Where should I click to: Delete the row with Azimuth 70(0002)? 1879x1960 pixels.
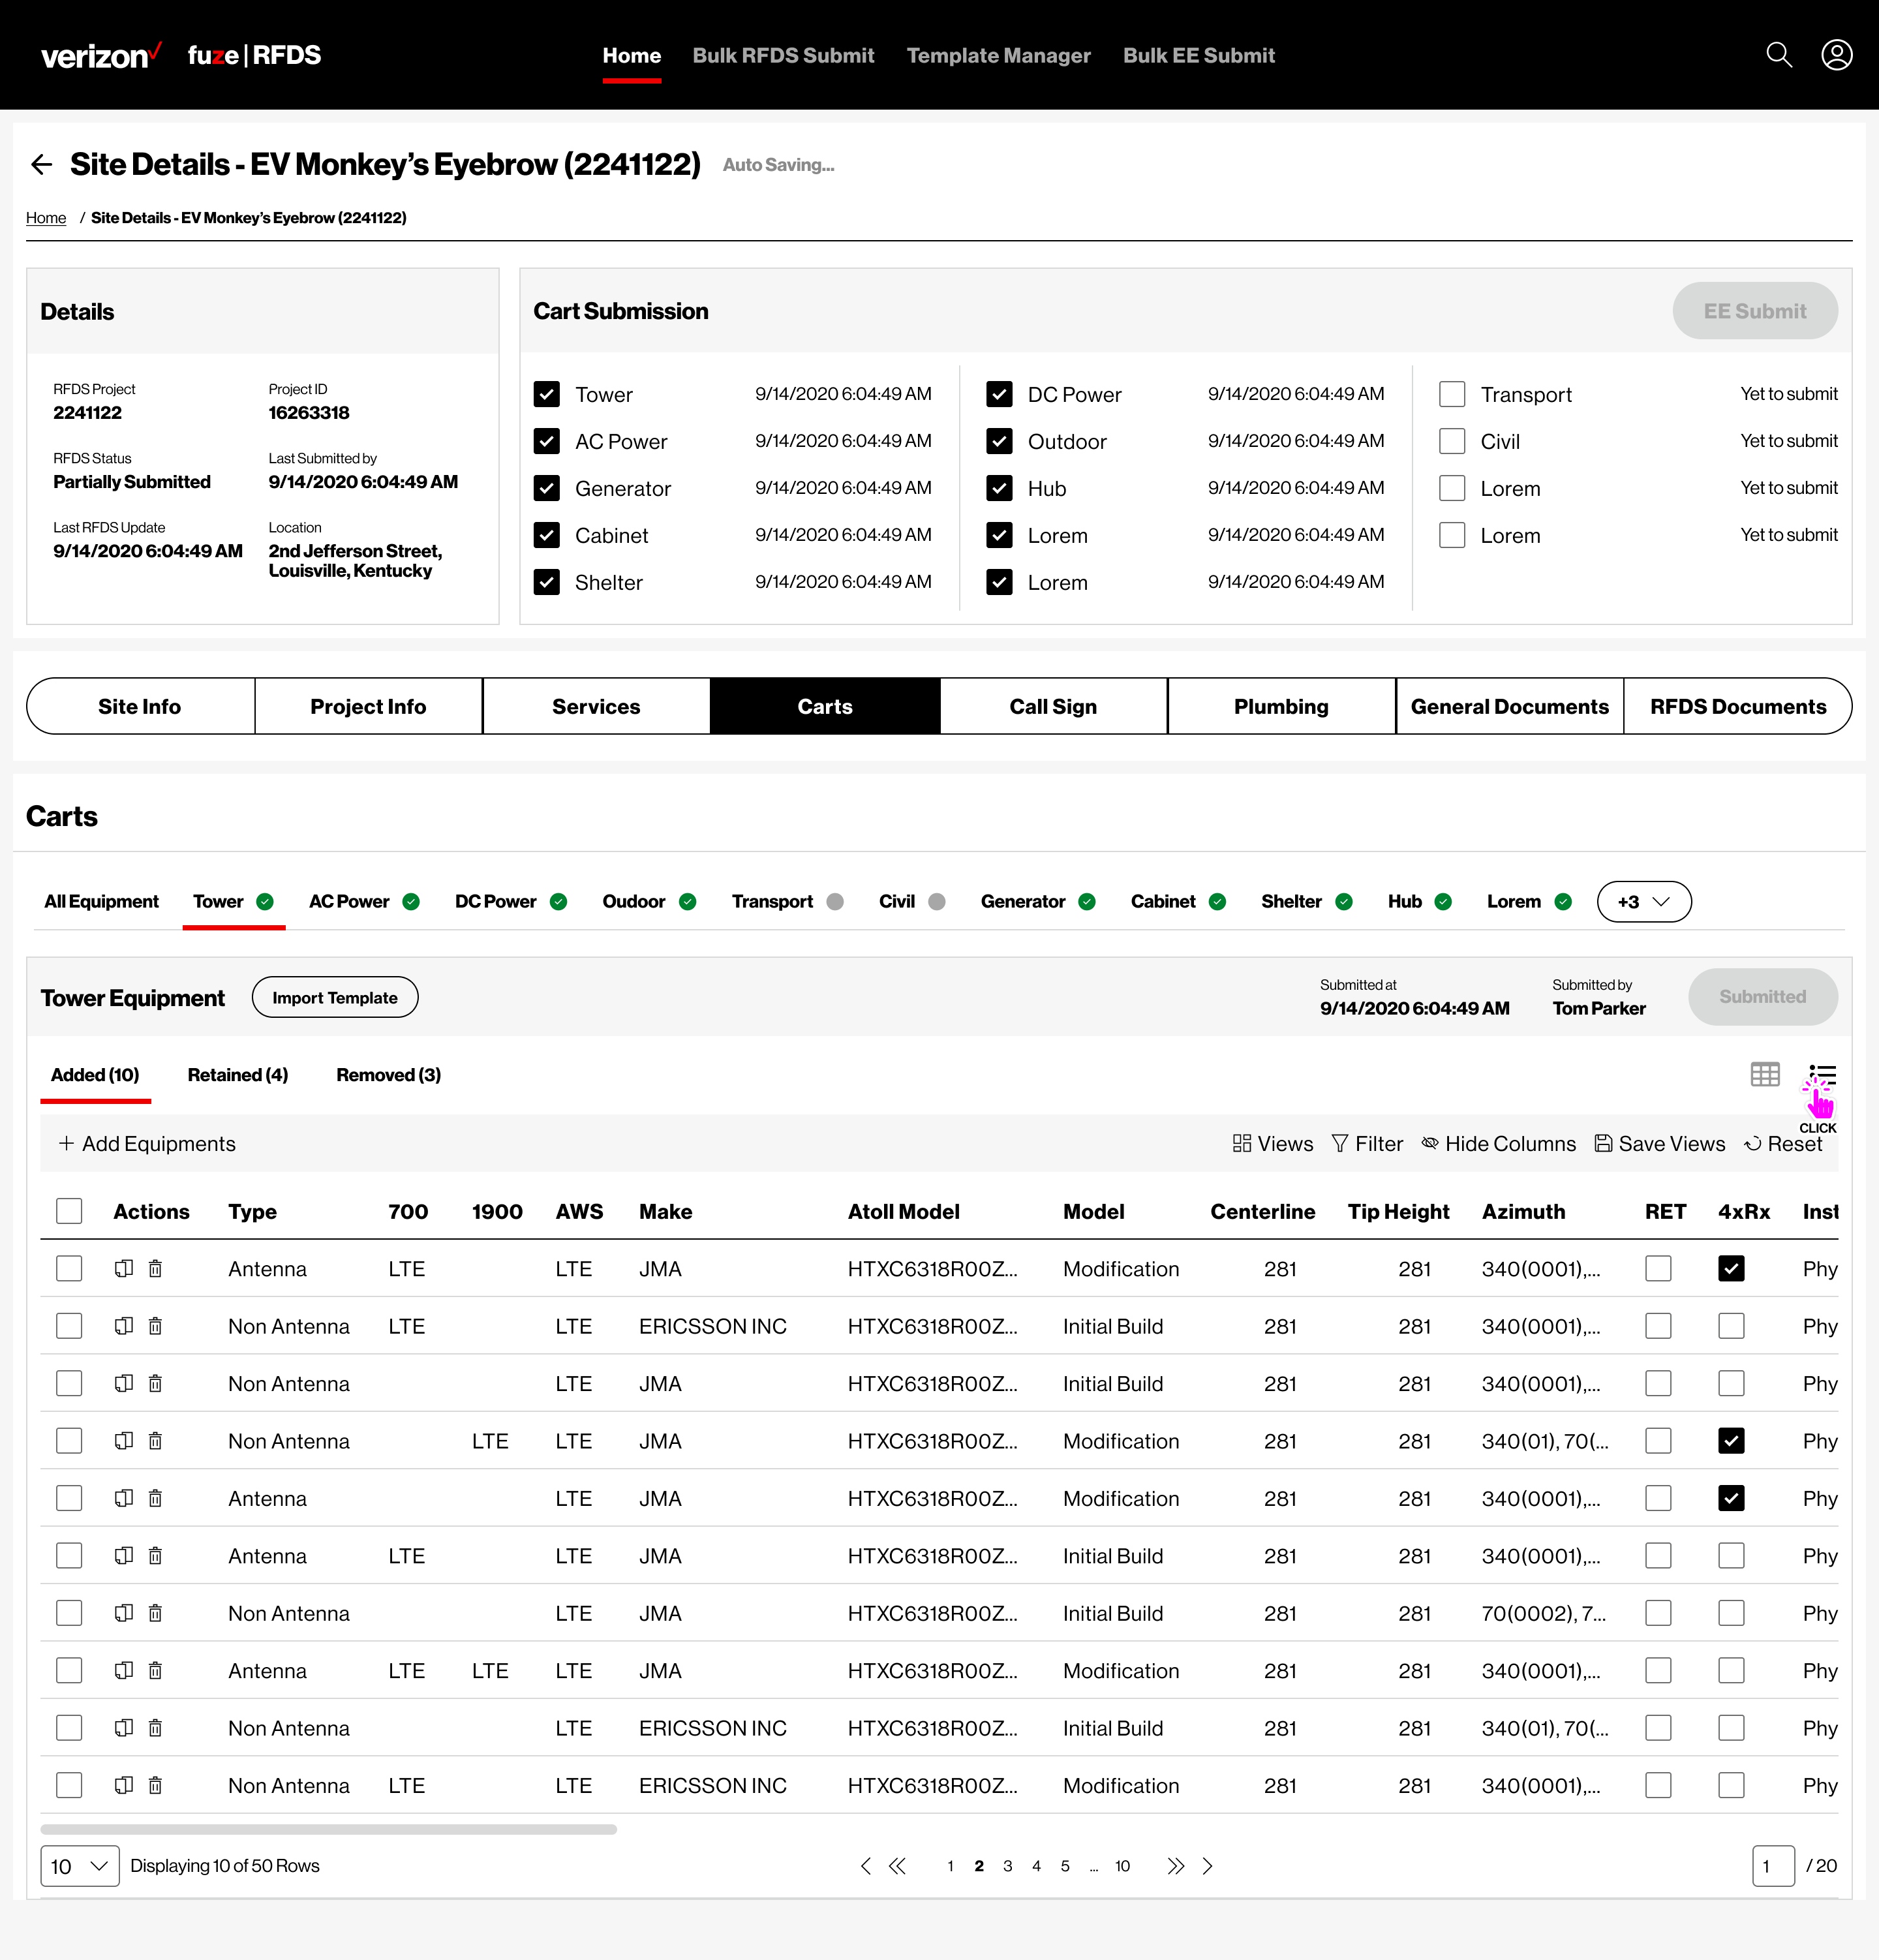click(x=155, y=1613)
